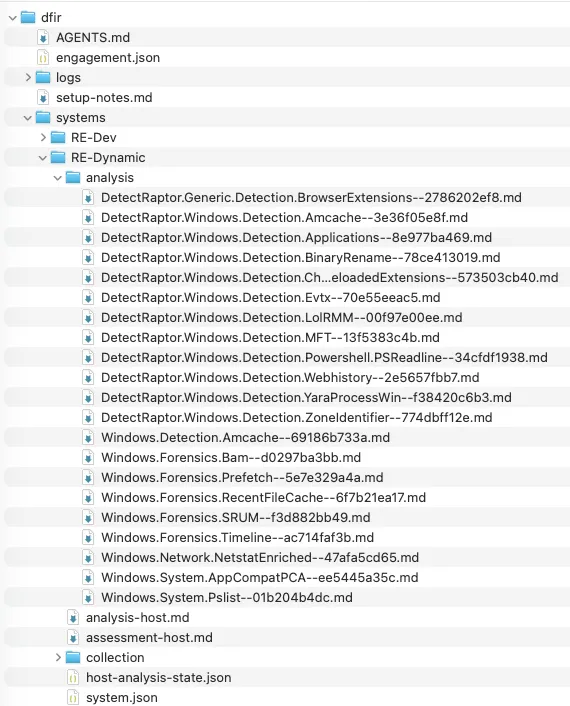Select the host-analysis-state.json file name
570x706 pixels.
158,678
